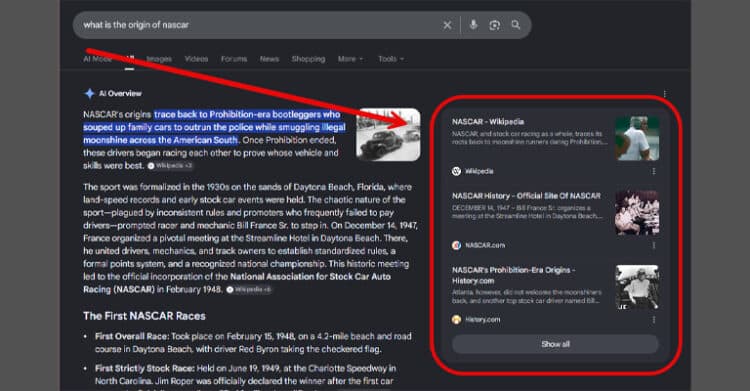Viewport: 750px width, 391px height.
Task: Switch to the Shopping tab
Action: (x=309, y=59)
